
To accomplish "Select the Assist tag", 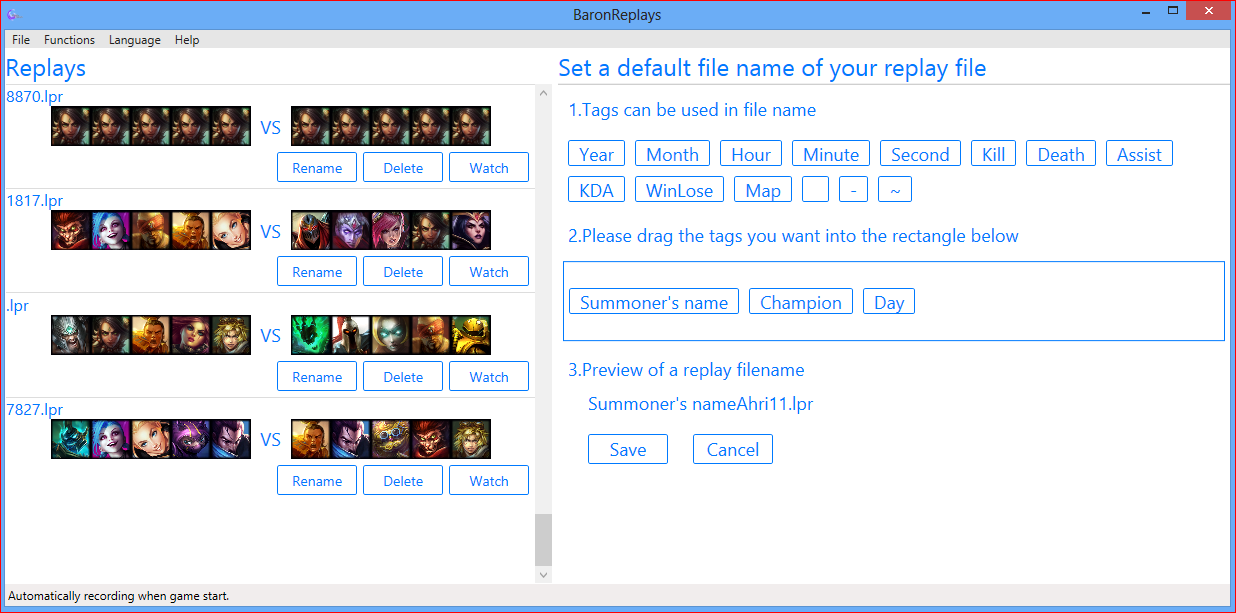I will pyautogui.click(x=1139, y=154).
